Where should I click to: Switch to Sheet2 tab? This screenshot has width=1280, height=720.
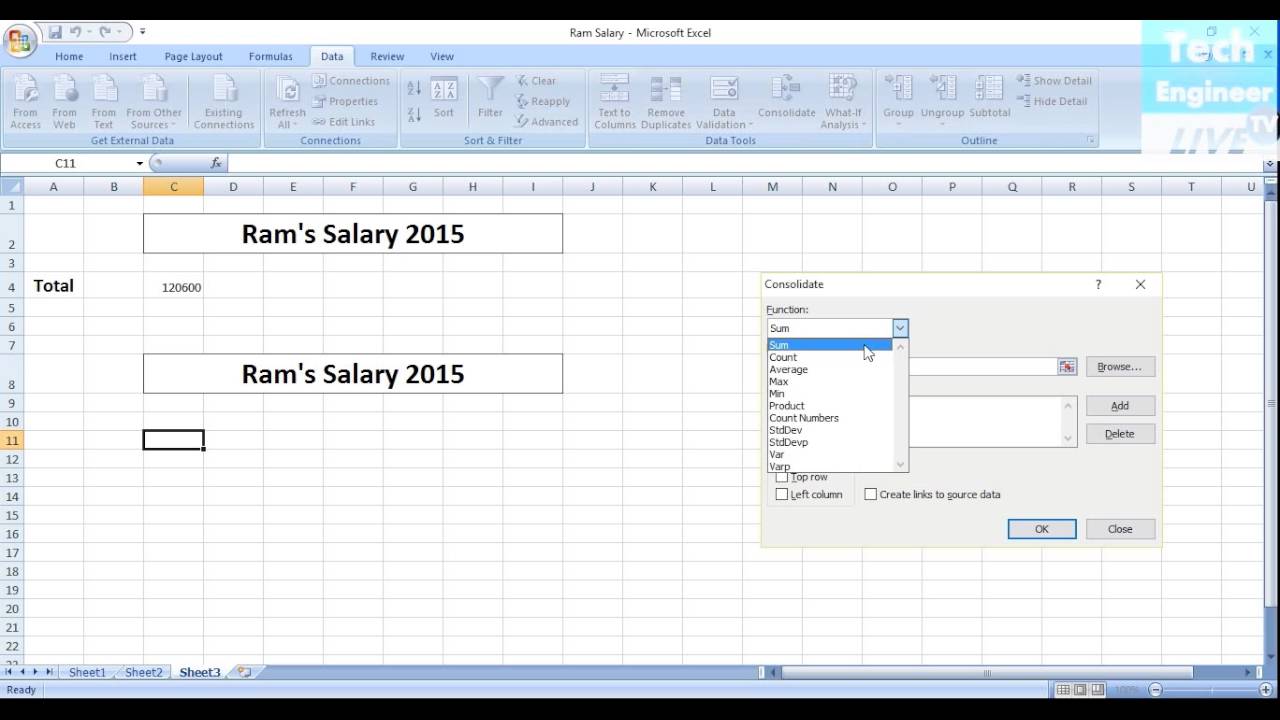[x=144, y=672]
